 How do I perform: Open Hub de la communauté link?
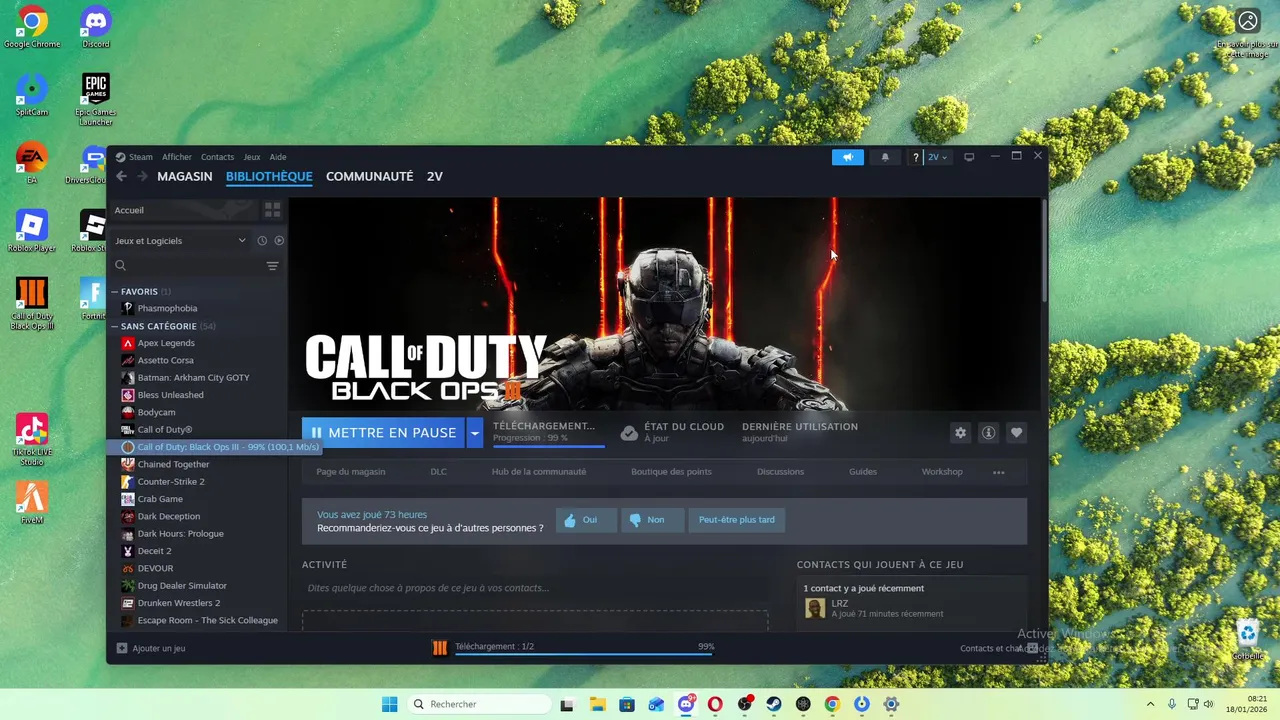(539, 472)
